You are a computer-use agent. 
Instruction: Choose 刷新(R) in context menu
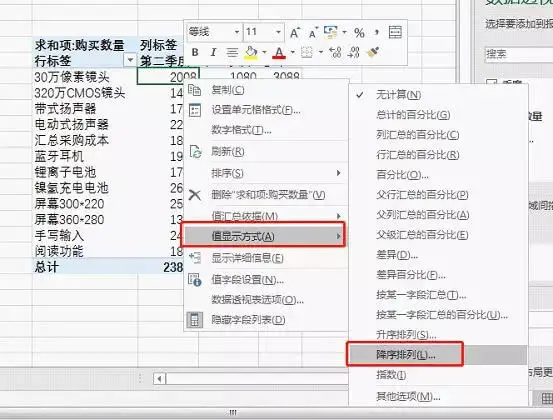266,152
